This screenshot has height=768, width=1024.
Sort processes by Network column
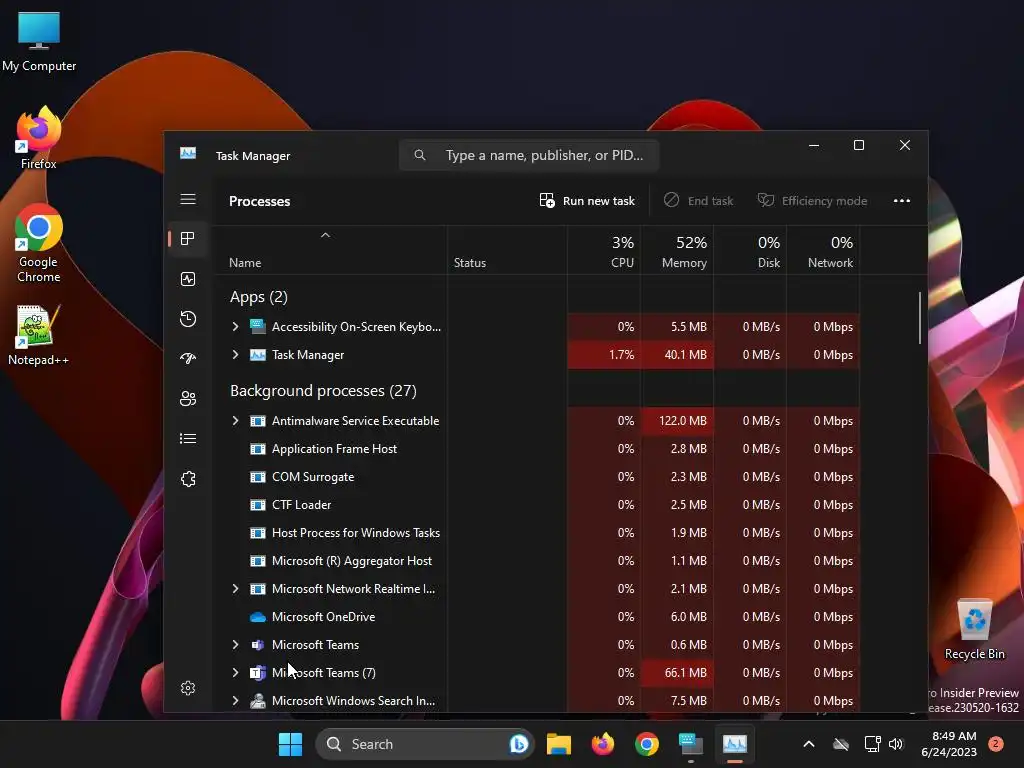[x=824, y=251]
